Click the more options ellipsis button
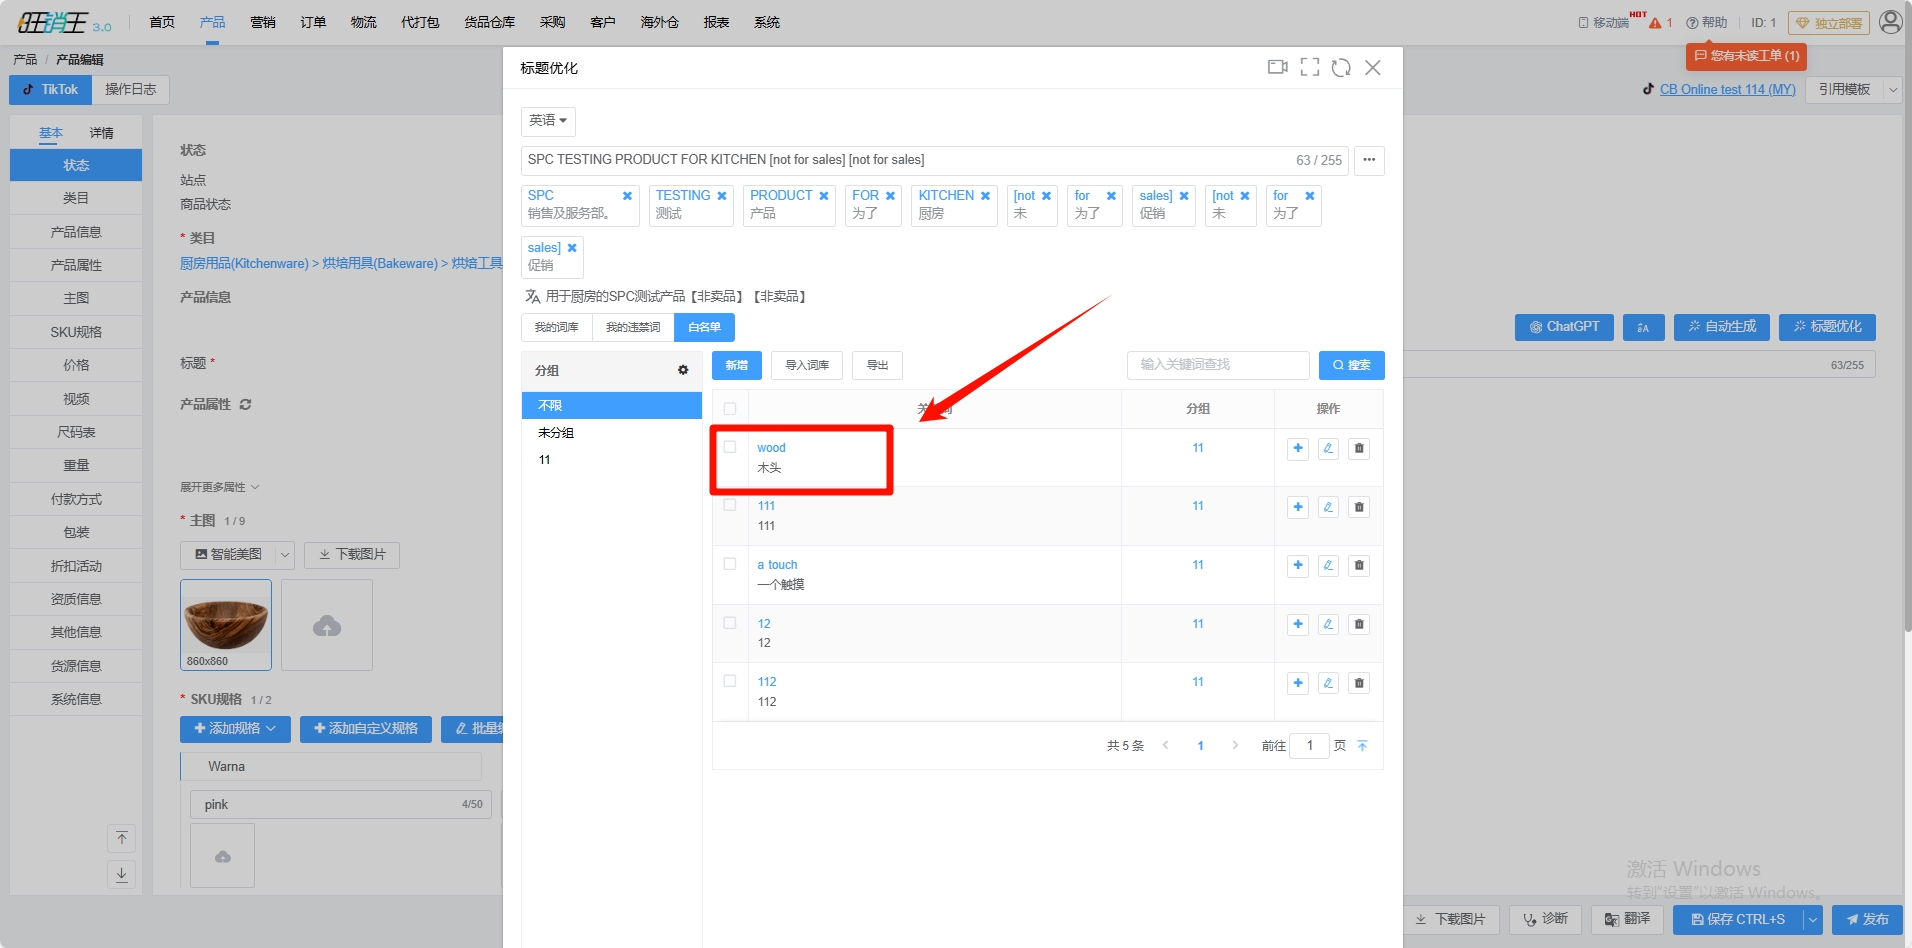Screen dimensions: 1912x948 coord(1369,160)
